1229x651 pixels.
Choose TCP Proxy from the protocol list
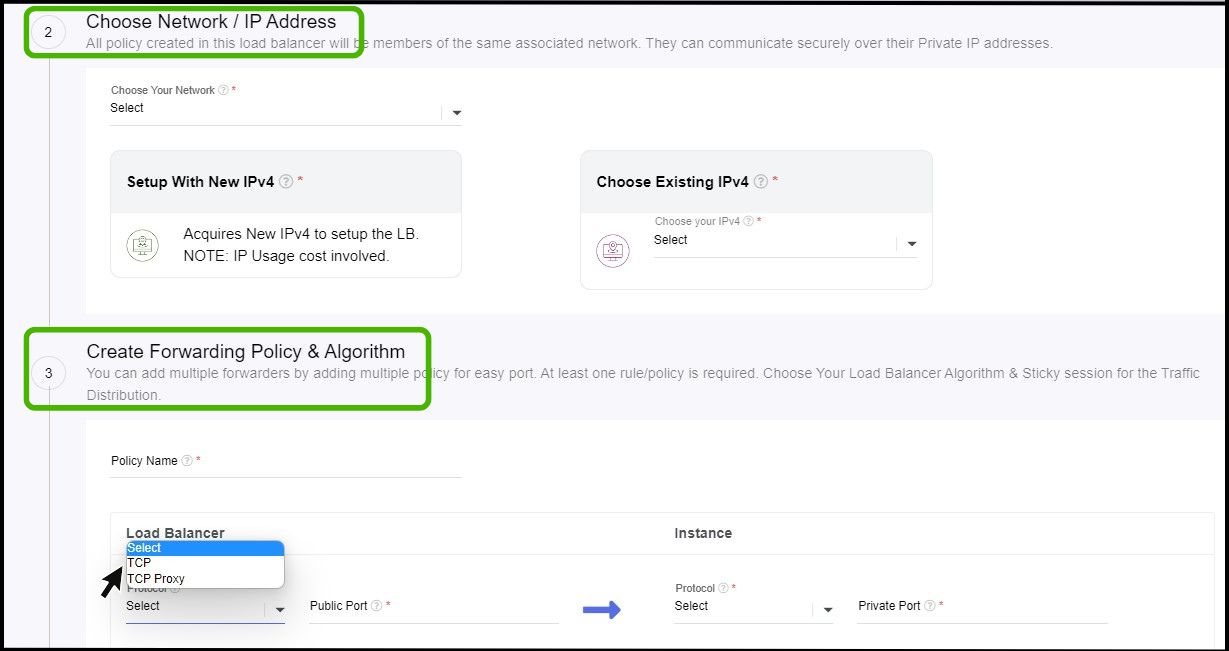point(205,579)
